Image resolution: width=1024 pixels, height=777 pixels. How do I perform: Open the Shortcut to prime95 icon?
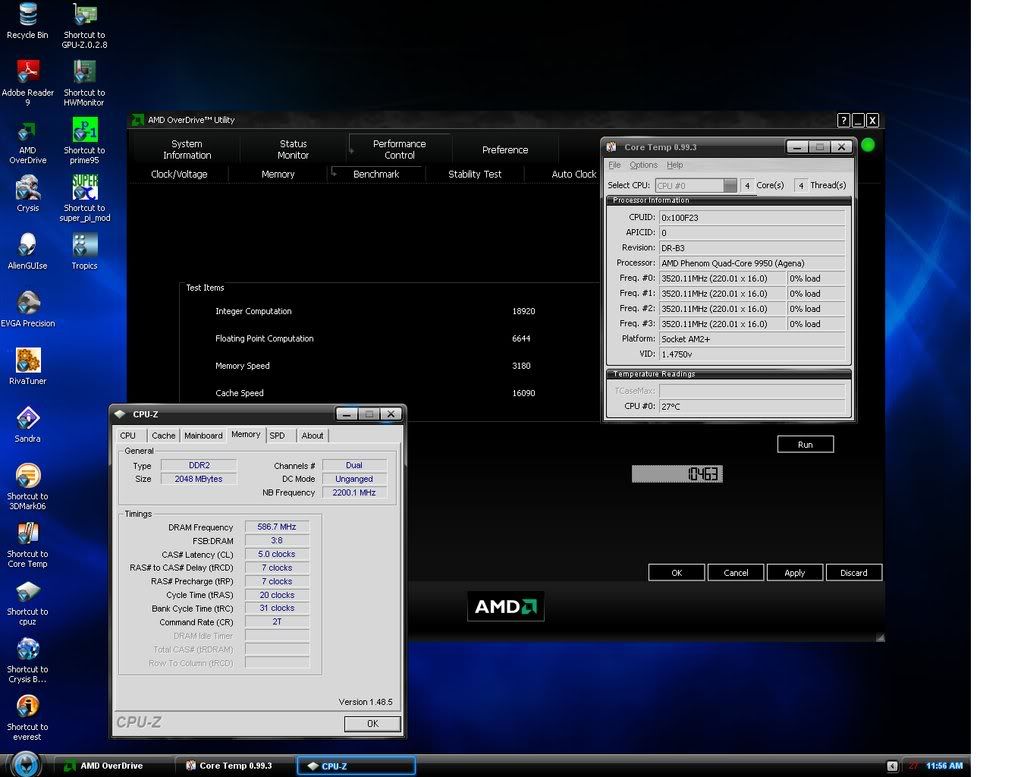click(x=84, y=140)
